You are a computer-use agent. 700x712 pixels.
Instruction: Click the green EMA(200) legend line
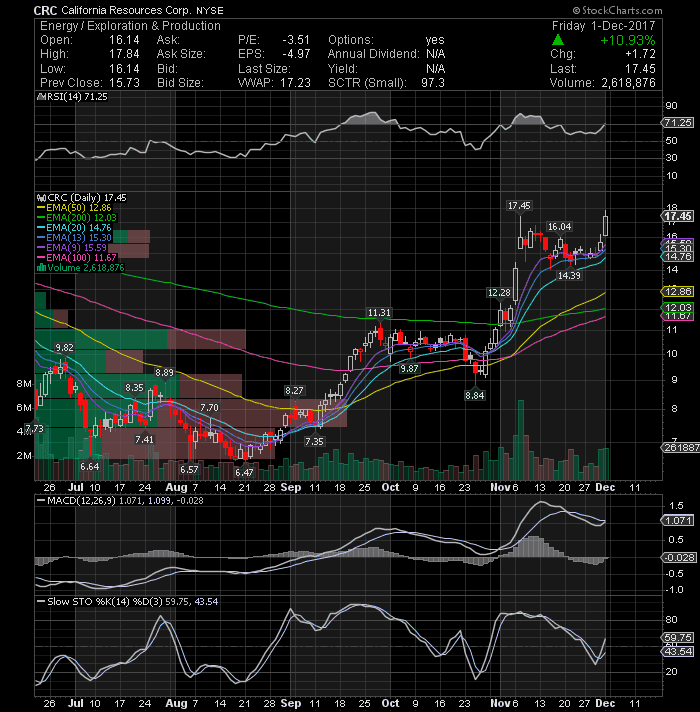[x=41, y=218]
